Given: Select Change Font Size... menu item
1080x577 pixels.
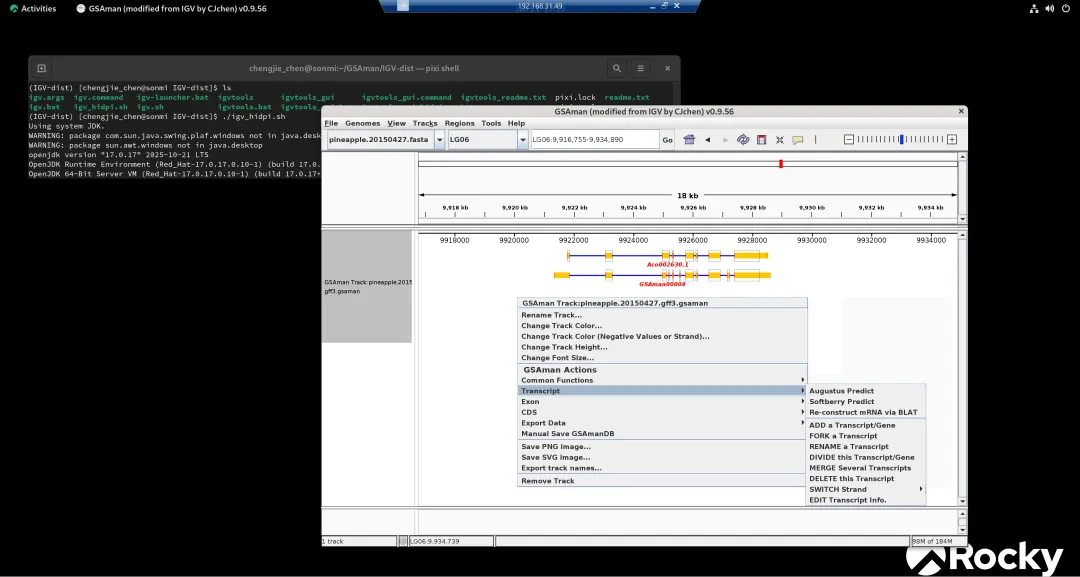Looking at the screenshot, I should click(x=662, y=358).
